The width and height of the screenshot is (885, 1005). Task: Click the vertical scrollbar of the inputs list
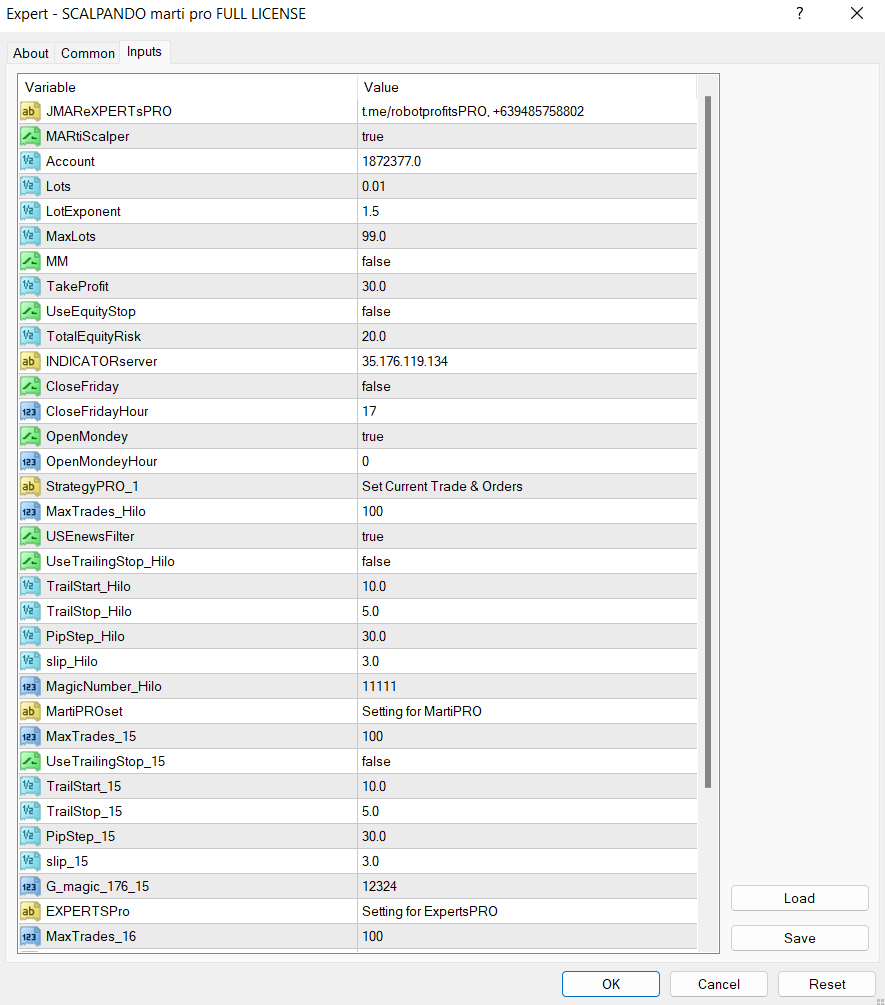(x=708, y=440)
